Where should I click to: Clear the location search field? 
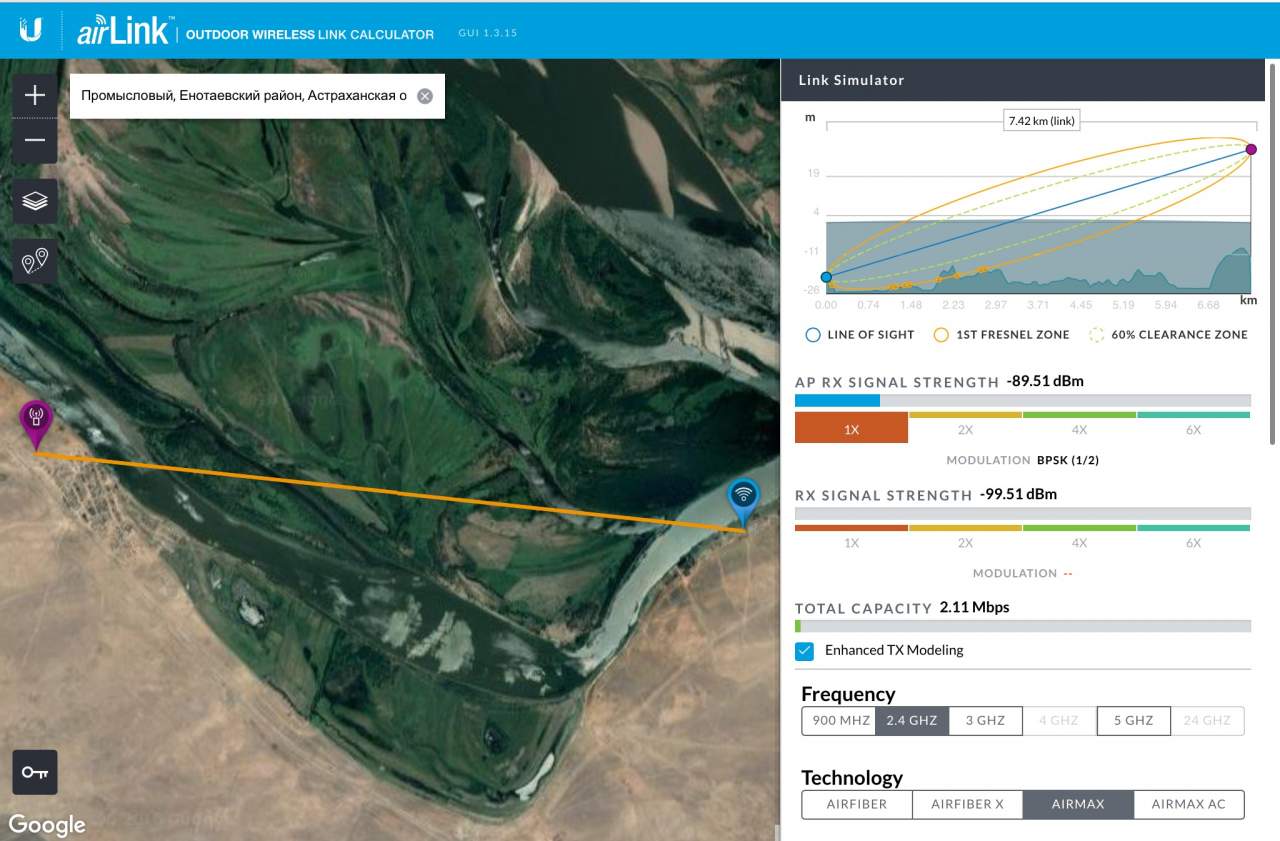(425, 96)
